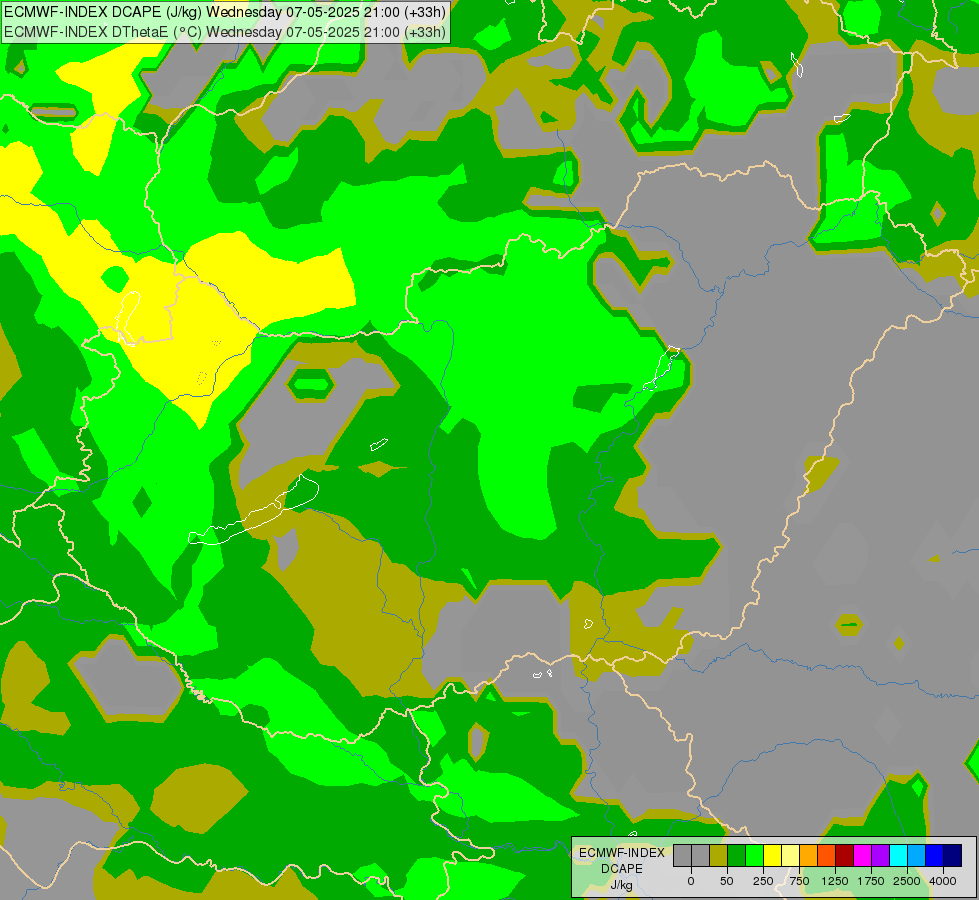Click the pale yellow legend swatch

click(x=790, y=856)
